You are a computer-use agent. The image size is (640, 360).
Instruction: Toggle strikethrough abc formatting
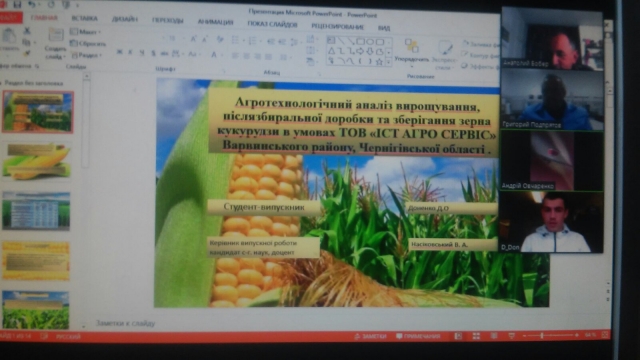pos(164,53)
